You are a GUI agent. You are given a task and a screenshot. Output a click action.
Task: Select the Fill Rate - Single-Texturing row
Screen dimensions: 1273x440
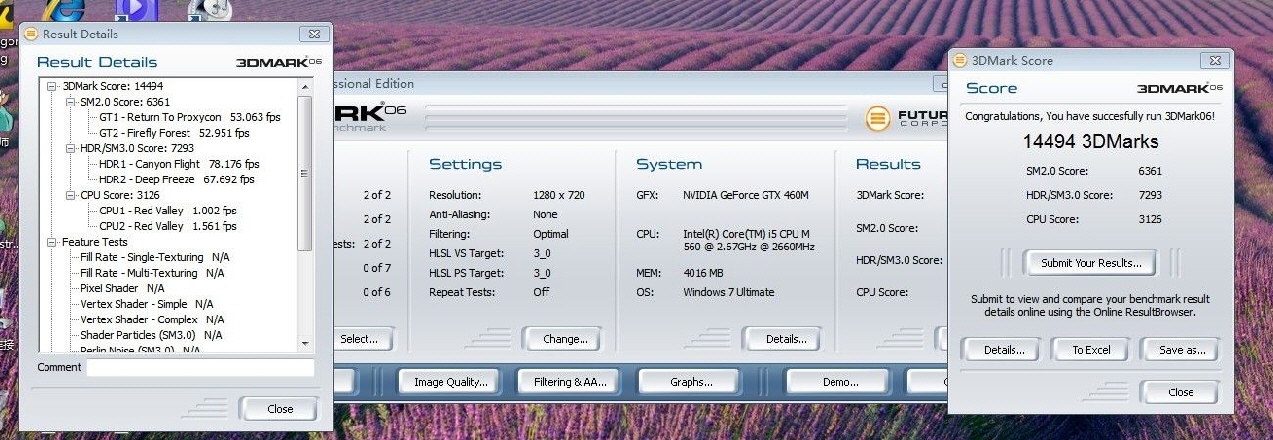point(154,257)
